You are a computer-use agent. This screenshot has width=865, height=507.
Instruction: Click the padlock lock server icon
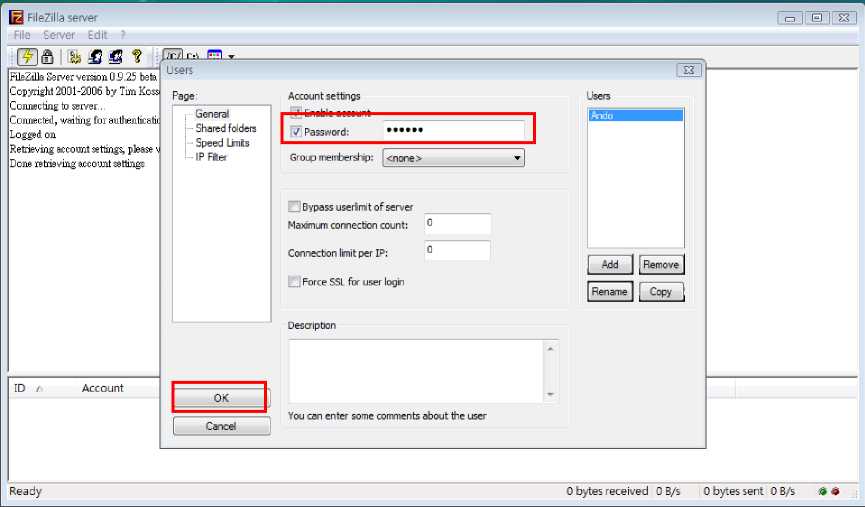(46, 58)
